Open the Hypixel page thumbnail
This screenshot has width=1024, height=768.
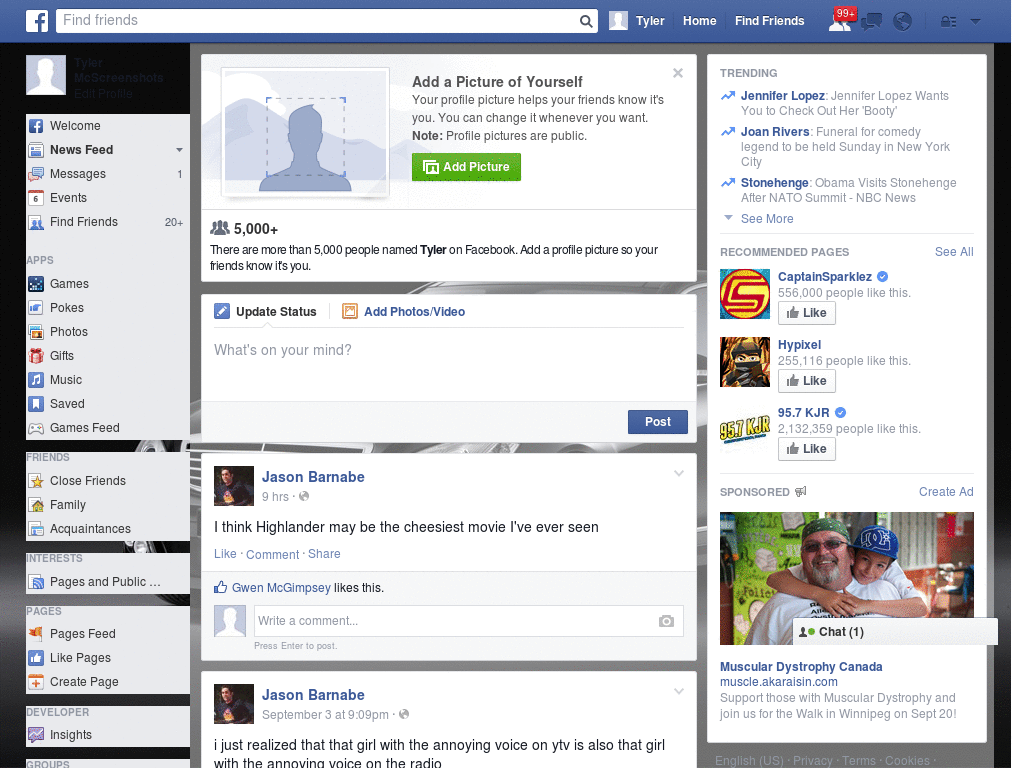click(745, 362)
